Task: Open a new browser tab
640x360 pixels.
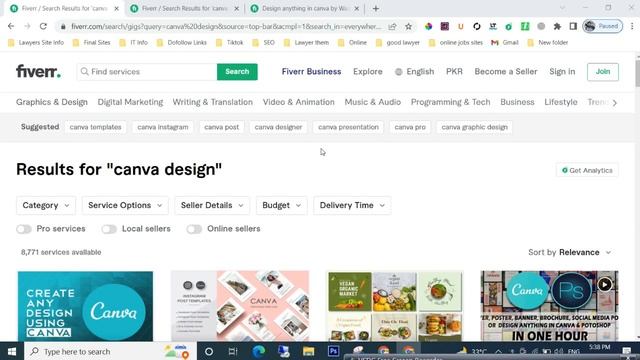Action: (x=376, y=8)
